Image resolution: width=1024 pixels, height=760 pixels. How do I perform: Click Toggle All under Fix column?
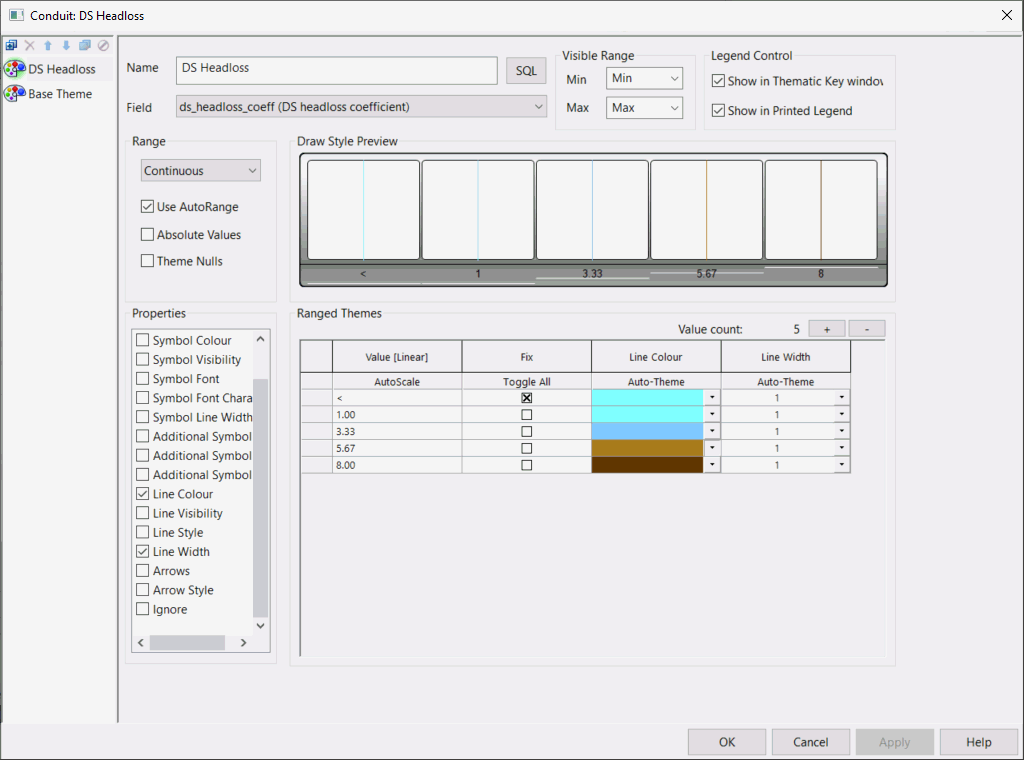coord(526,381)
